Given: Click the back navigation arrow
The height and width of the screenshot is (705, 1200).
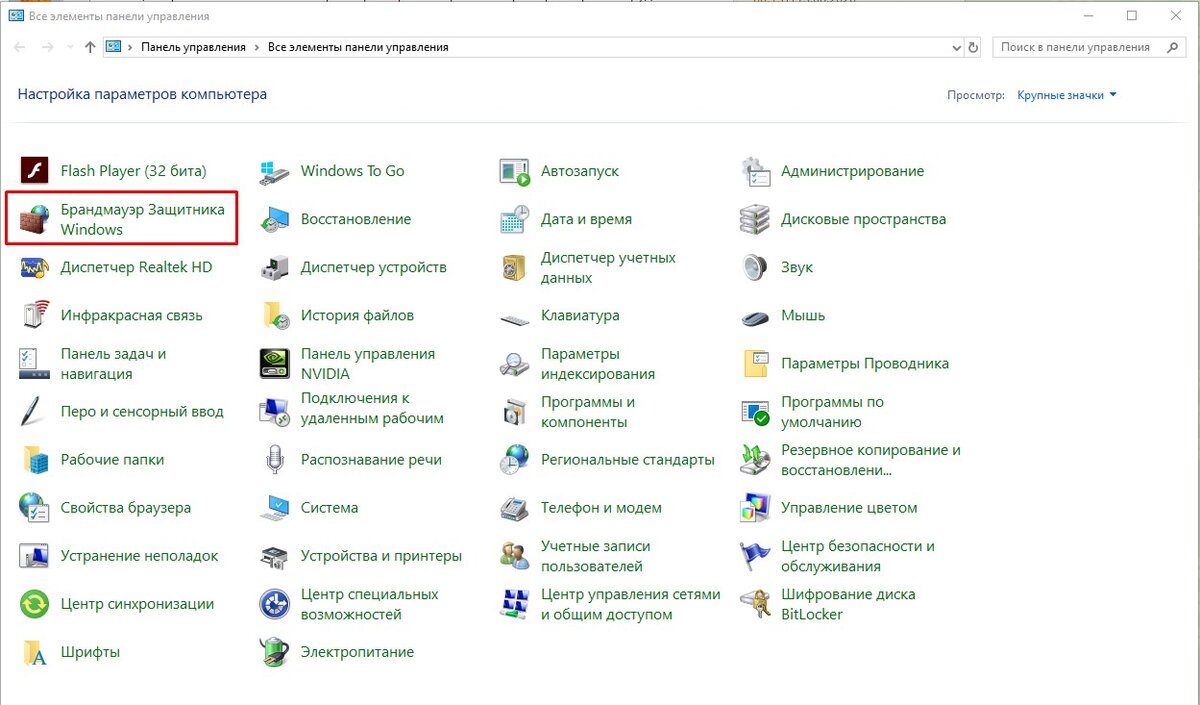Looking at the screenshot, I should click(x=18, y=46).
